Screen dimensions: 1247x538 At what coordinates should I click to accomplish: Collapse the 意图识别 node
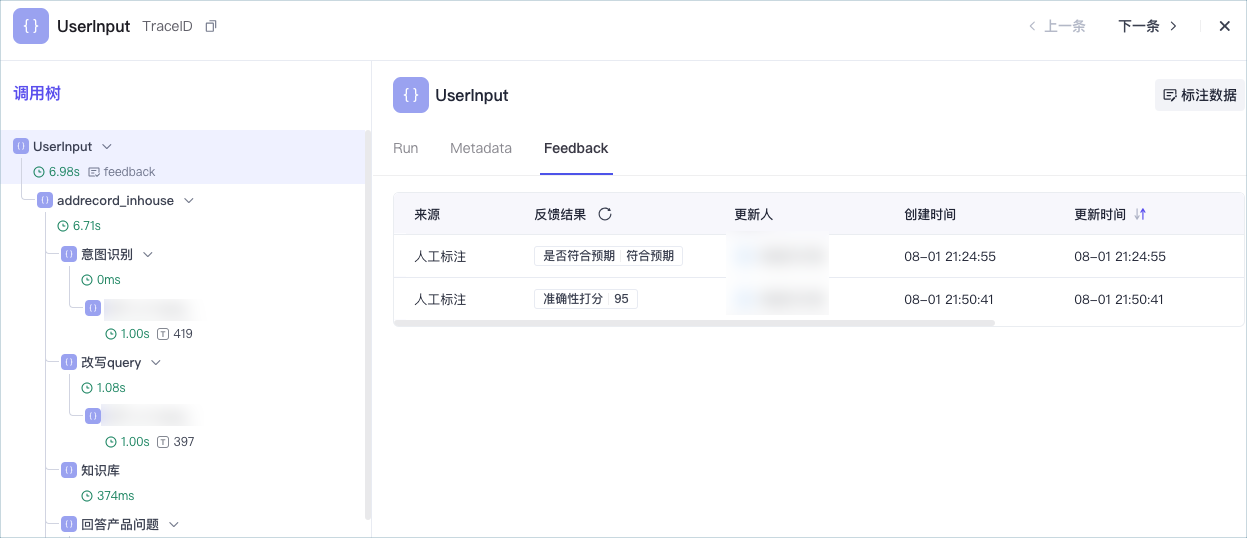click(x=147, y=255)
